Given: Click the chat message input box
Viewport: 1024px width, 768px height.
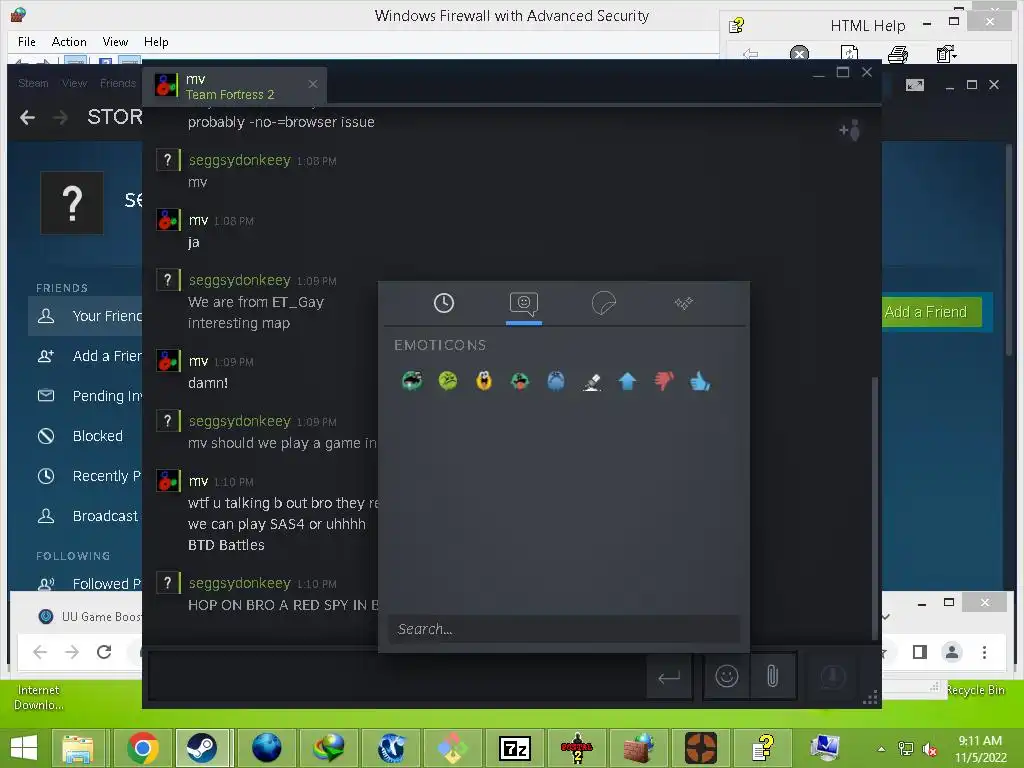Looking at the screenshot, I should (x=396, y=677).
